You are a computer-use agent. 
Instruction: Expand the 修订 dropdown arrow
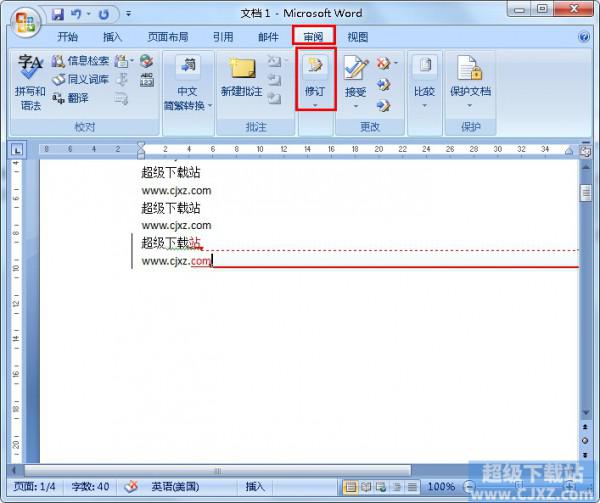tap(315, 105)
